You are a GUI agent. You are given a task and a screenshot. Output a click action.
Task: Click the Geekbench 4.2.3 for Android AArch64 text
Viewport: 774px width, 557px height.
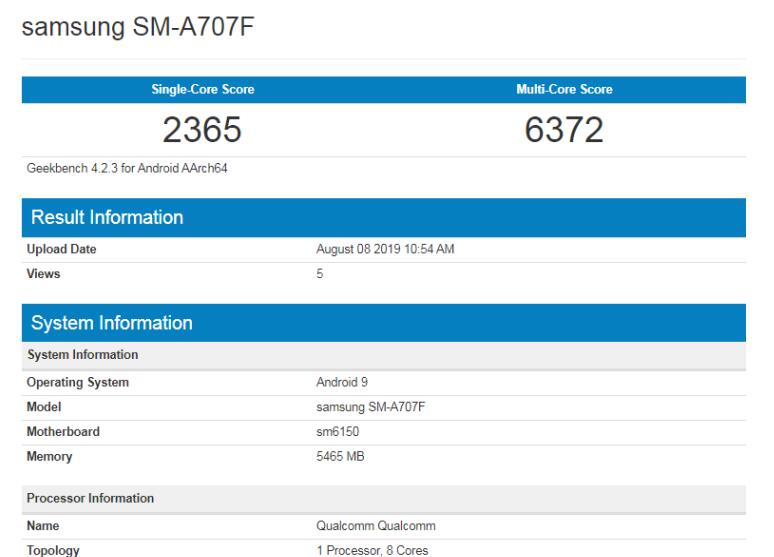tap(127, 168)
